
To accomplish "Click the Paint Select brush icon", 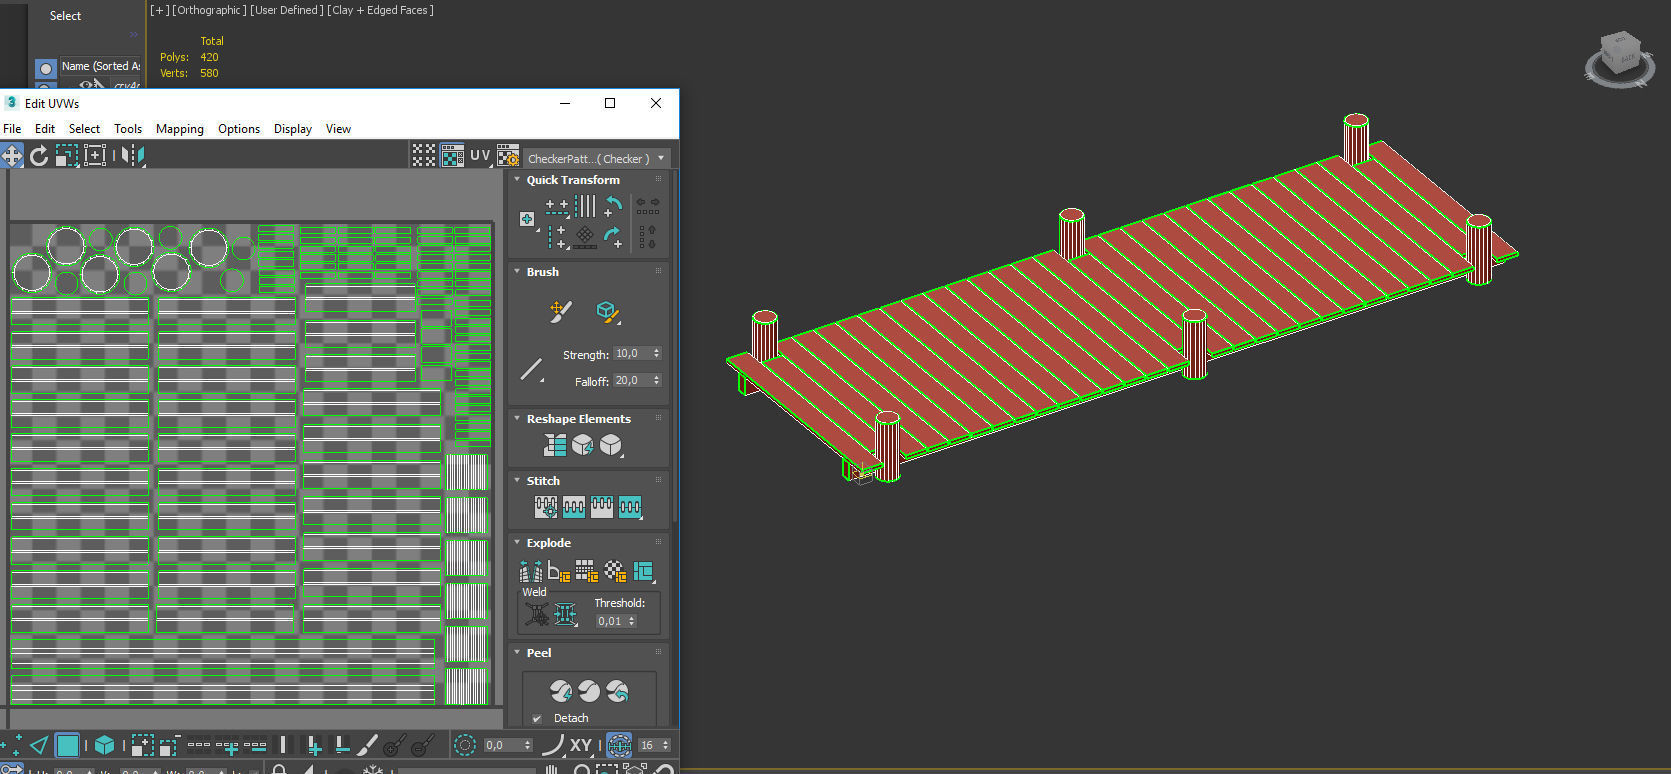I will [x=367, y=745].
